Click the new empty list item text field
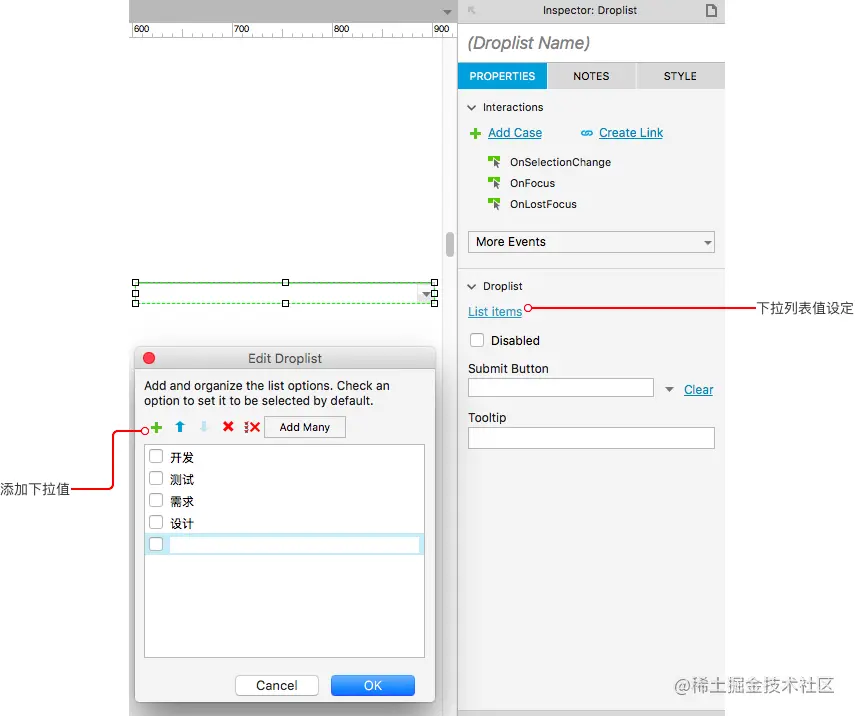Screen dimensions: 855x716 pos(294,544)
